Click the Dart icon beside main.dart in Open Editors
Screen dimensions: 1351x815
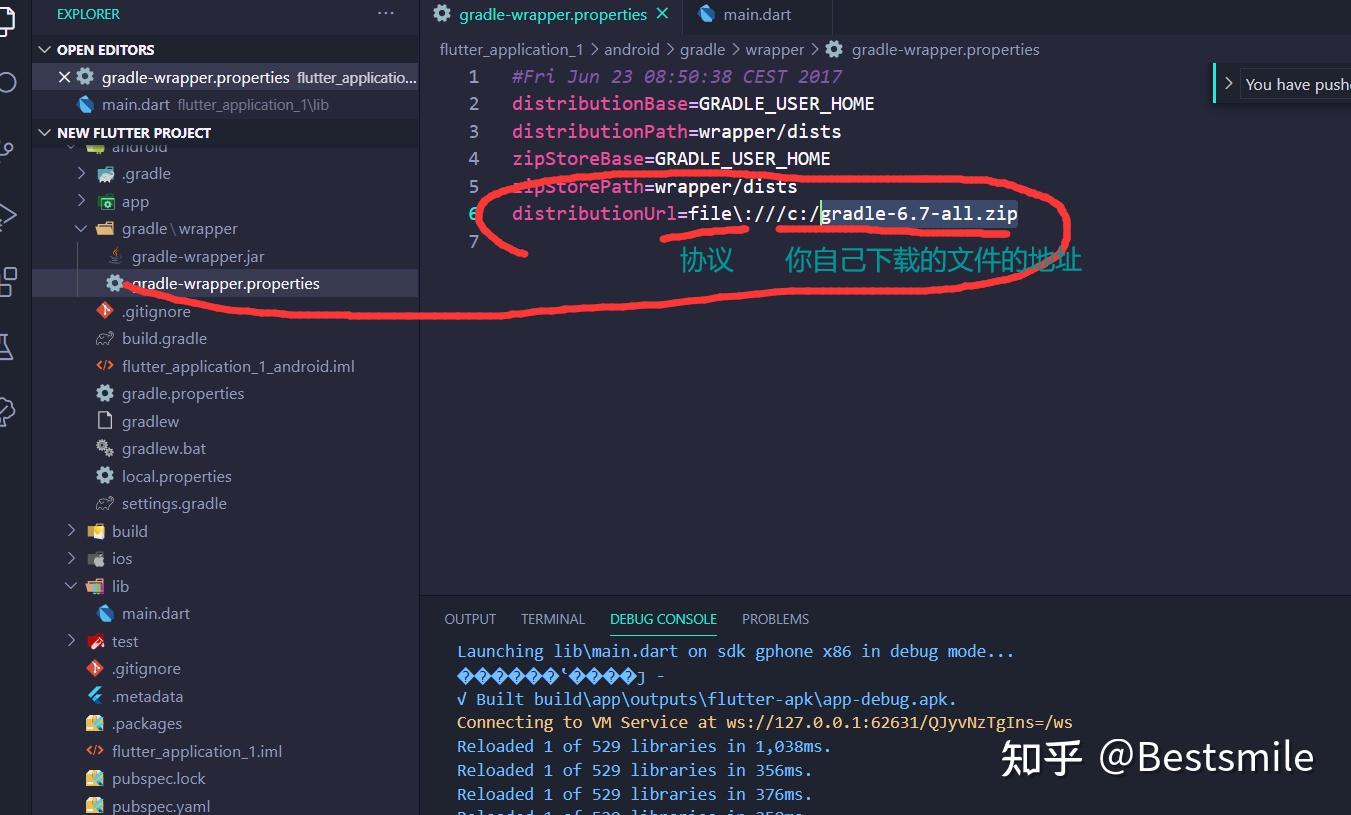tap(85, 104)
